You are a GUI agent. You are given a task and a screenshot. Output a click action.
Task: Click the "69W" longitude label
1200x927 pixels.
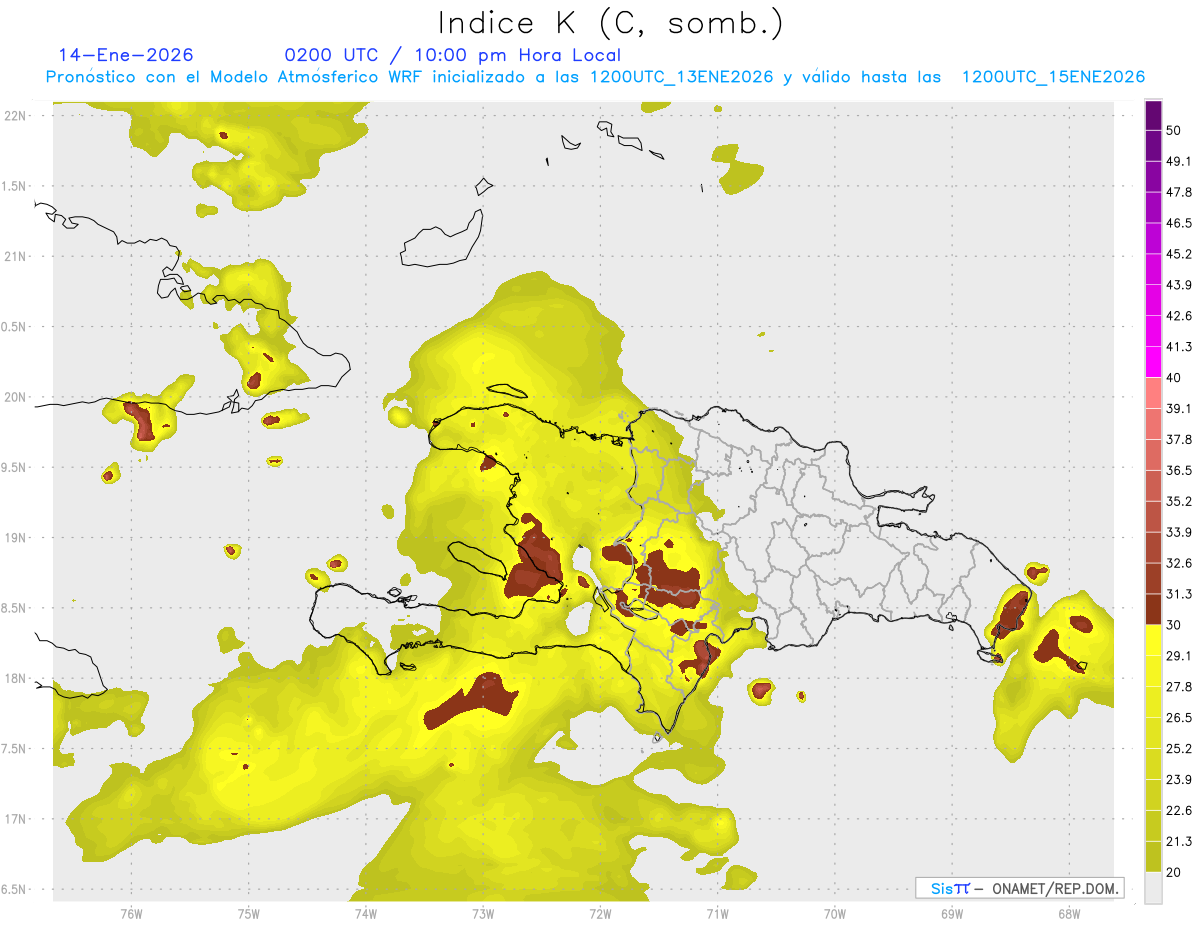point(951,913)
